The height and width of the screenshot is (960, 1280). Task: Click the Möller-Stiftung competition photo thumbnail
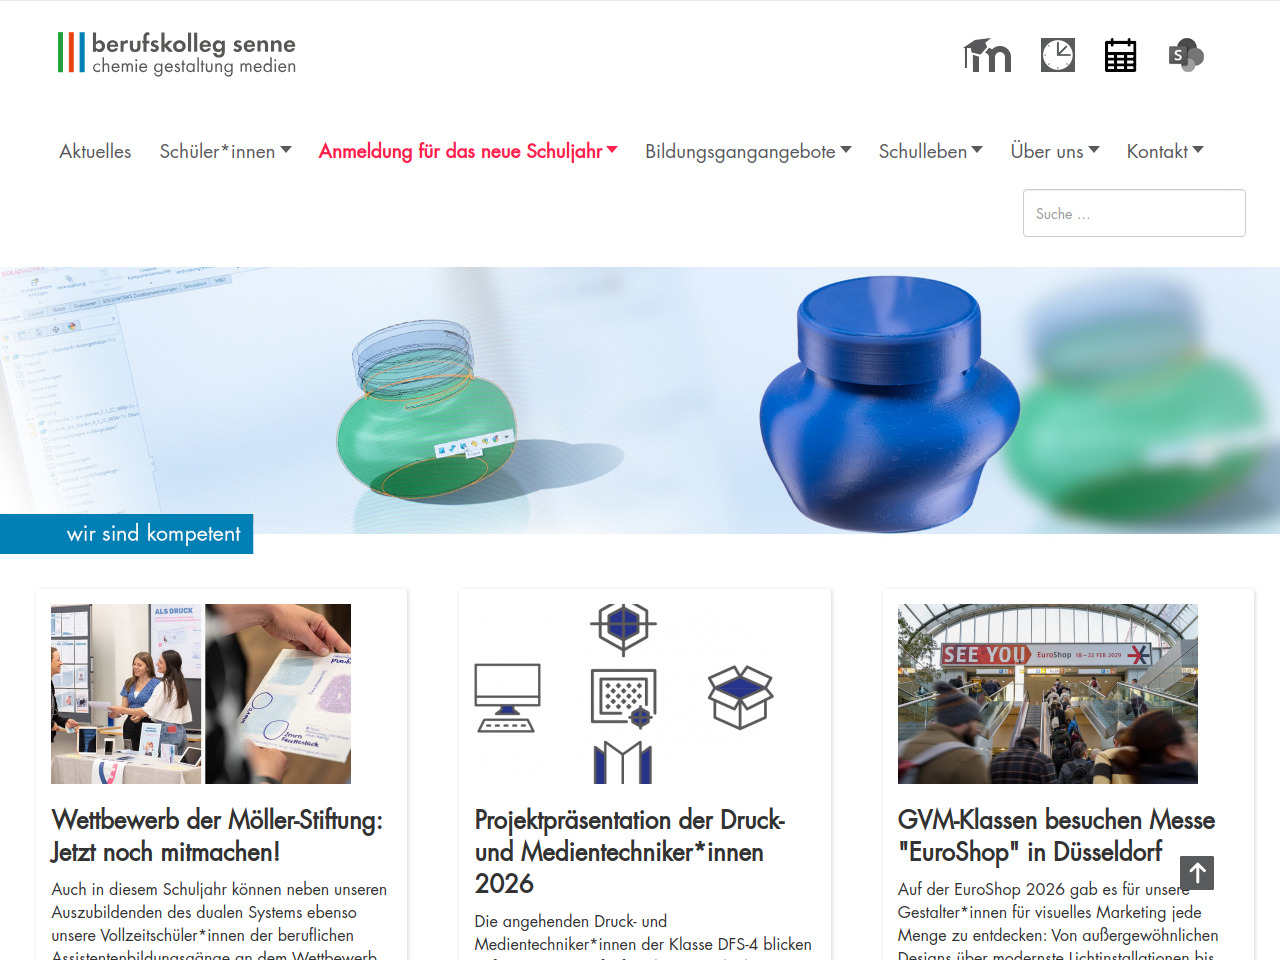click(x=201, y=694)
